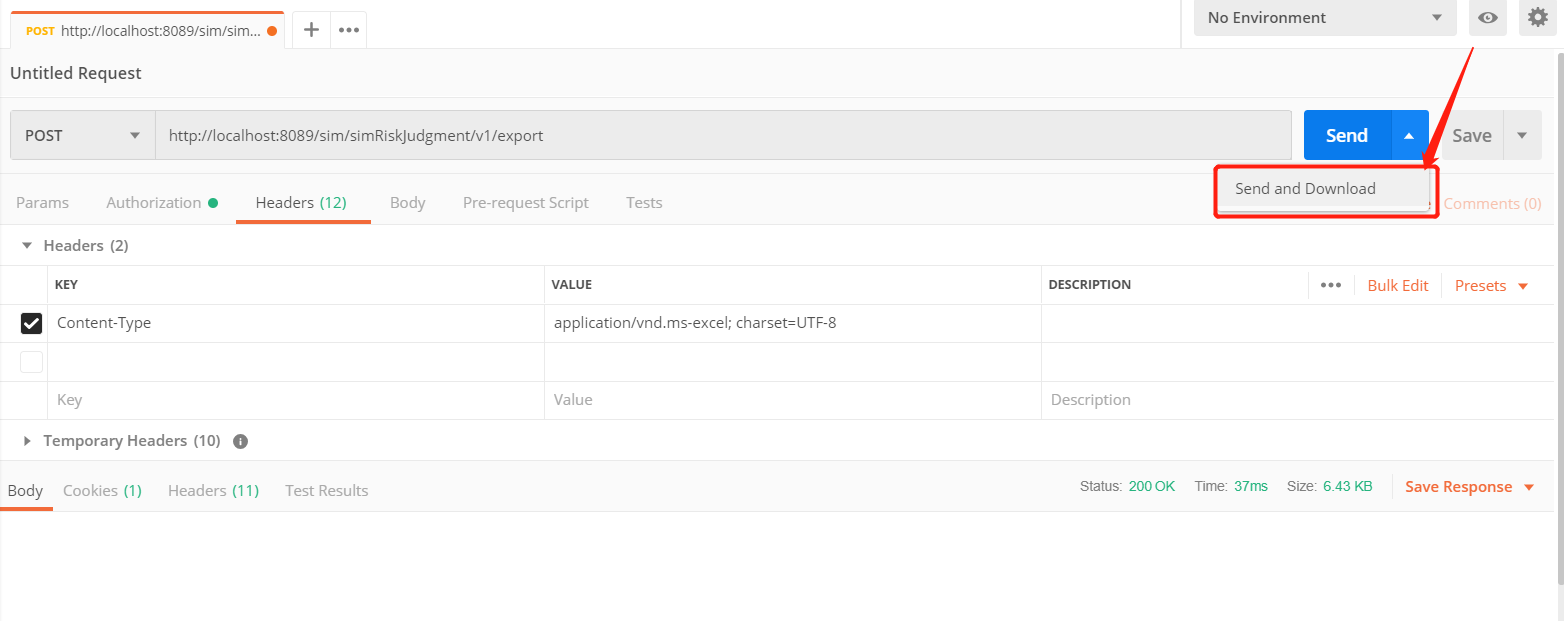Open the No Environment selector
This screenshot has width=1564, height=621.
tap(1324, 18)
